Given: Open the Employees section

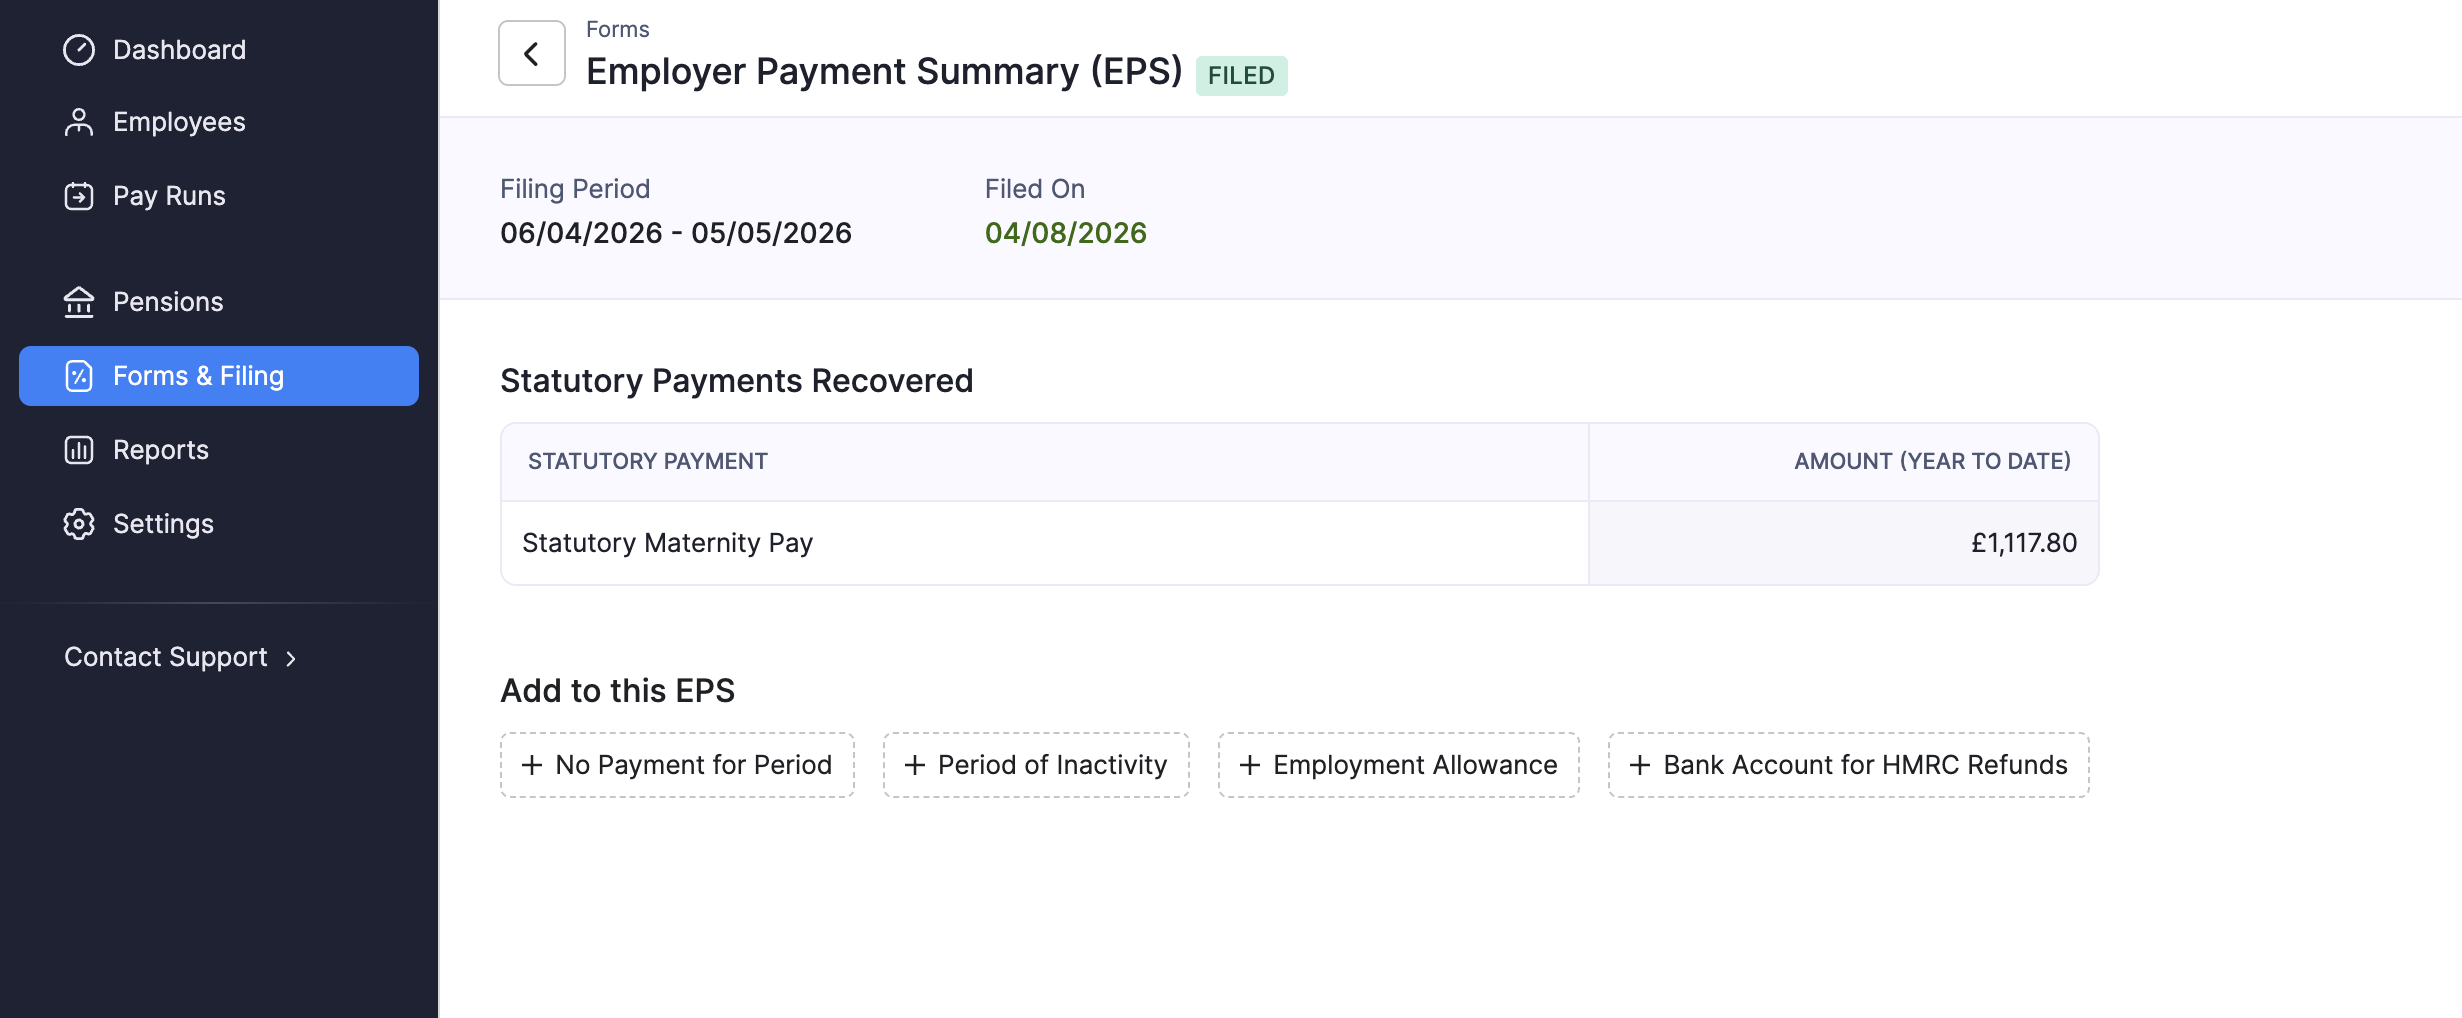Looking at the screenshot, I should tap(219, 122).
